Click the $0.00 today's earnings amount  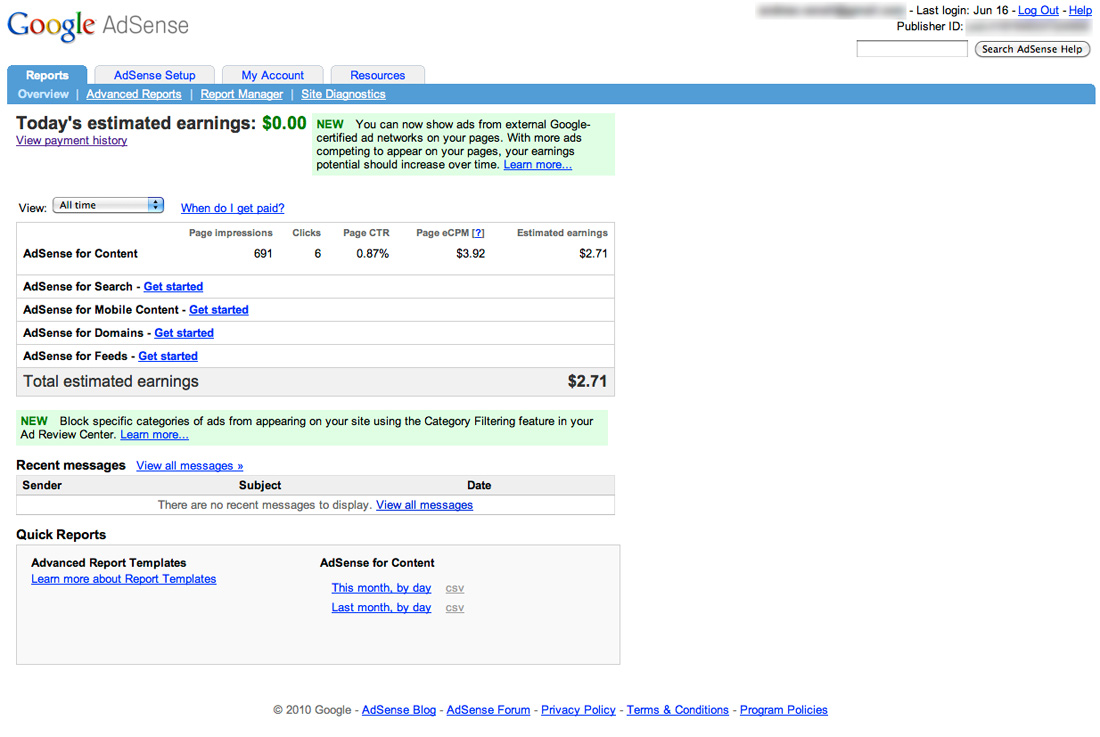(284, 123)
